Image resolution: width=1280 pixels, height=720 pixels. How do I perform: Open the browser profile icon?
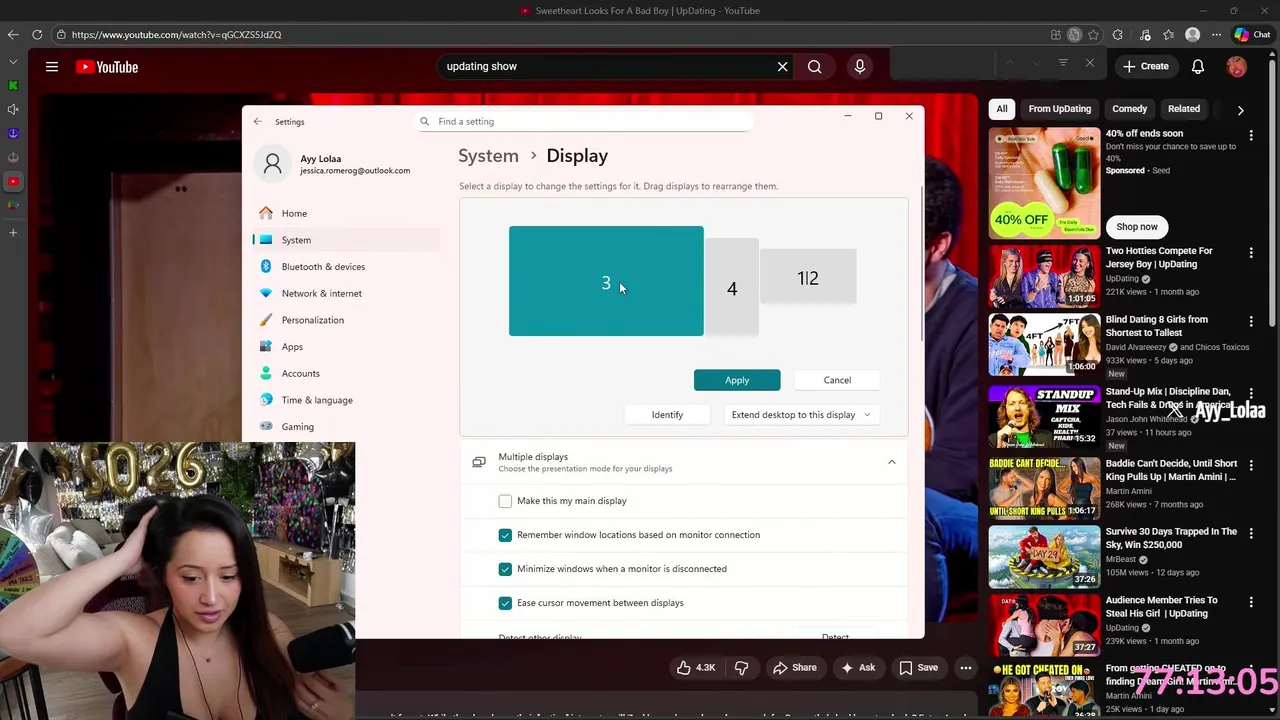click(x=1192, y=35)
